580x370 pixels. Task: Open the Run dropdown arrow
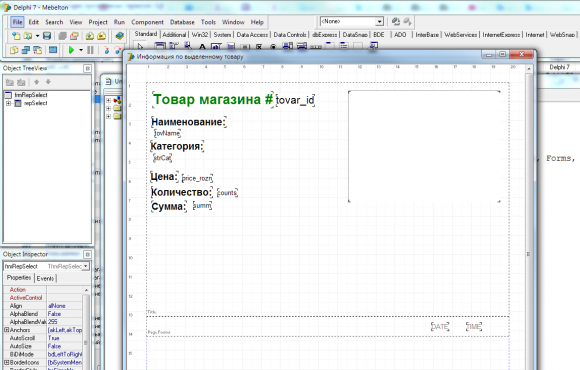(x=81, y=50)
